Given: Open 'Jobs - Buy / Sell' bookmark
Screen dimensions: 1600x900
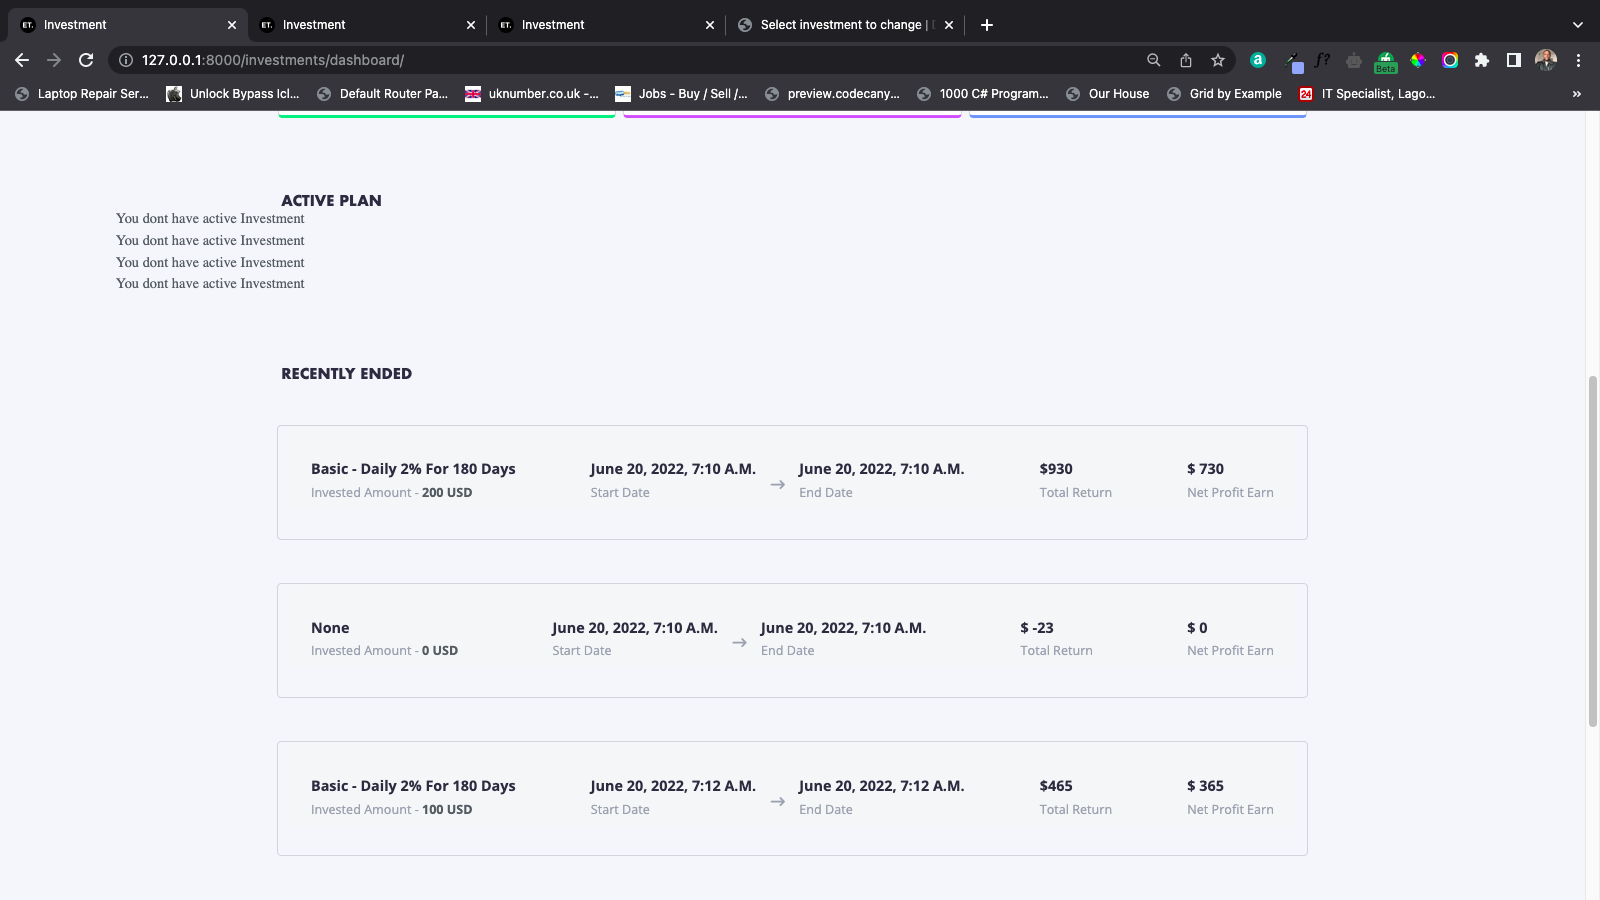Looking at the screenshot, I should pos(681,94).
